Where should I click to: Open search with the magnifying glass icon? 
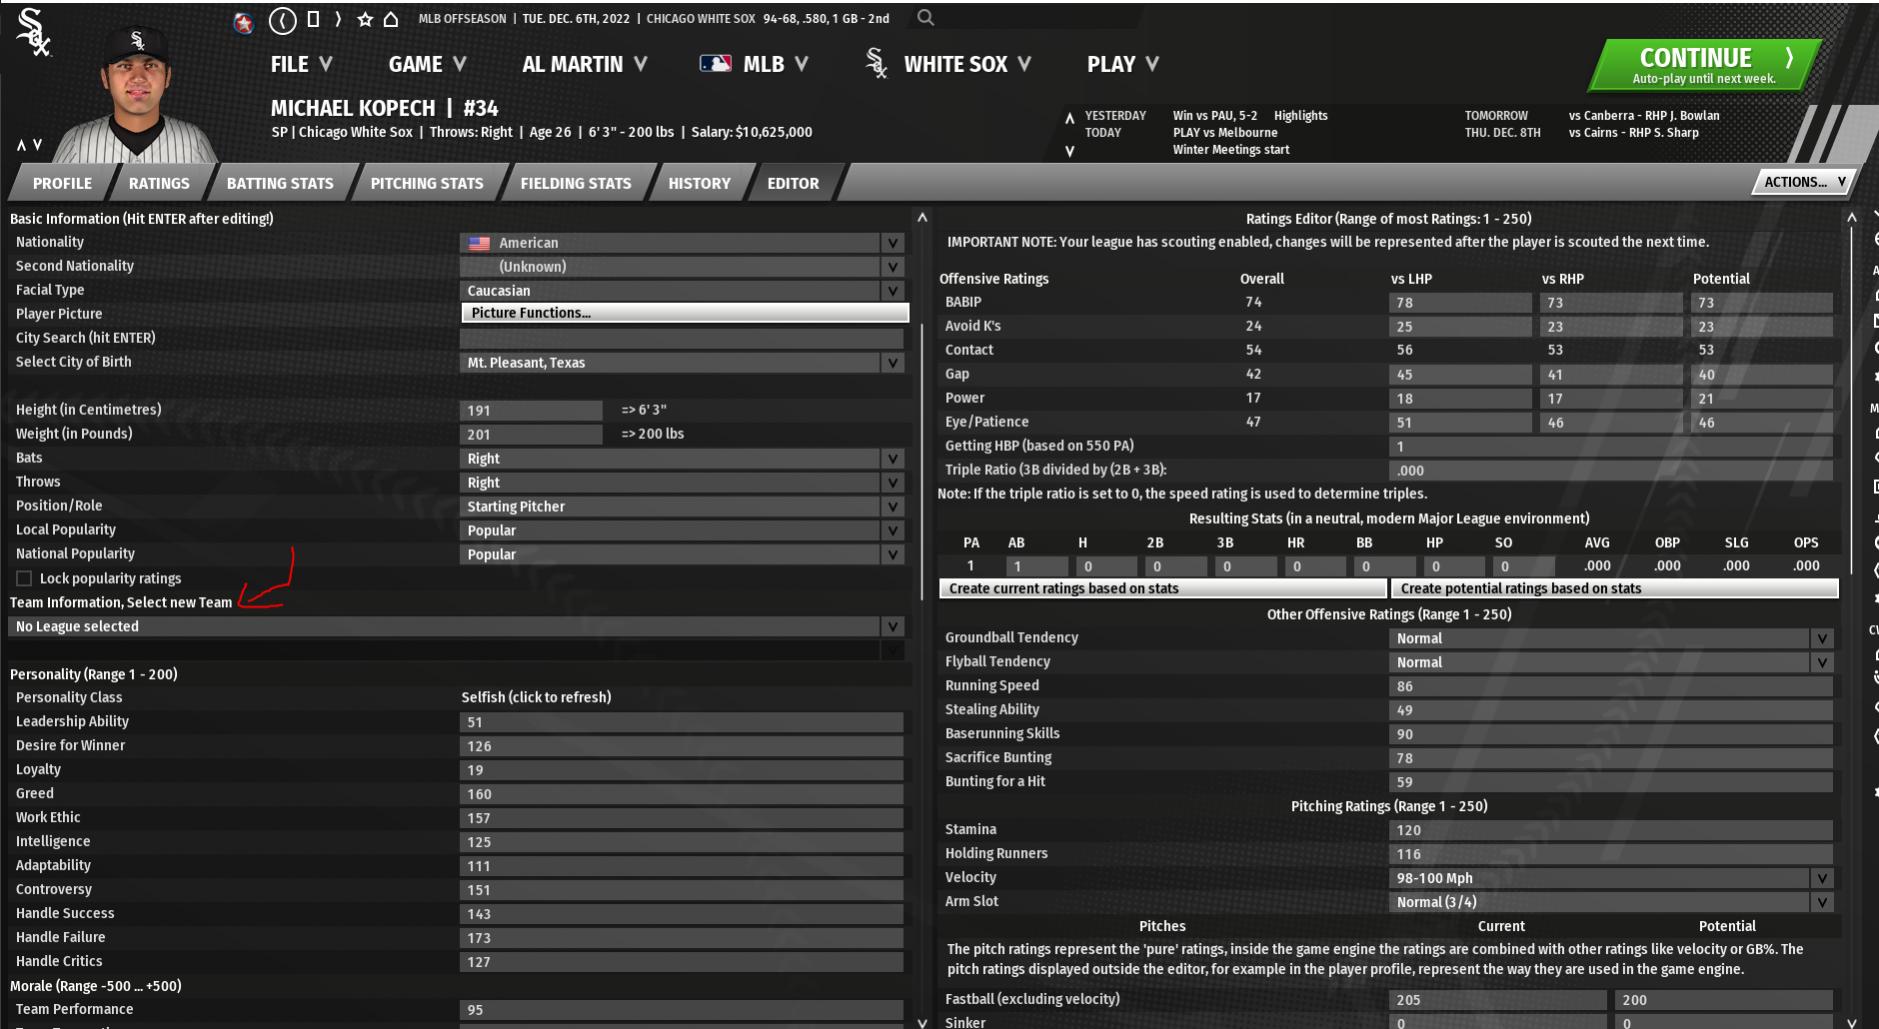[926, 18]
